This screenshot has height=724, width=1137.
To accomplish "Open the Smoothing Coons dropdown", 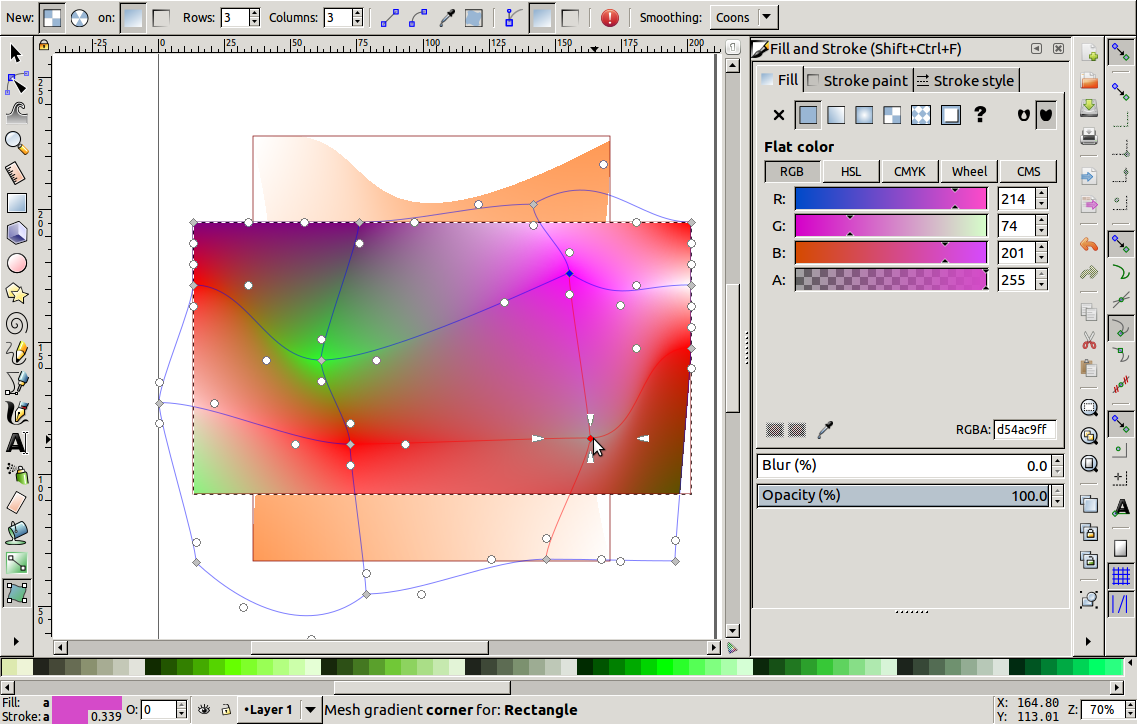I will pyautogui.click(x=744, y=17).
